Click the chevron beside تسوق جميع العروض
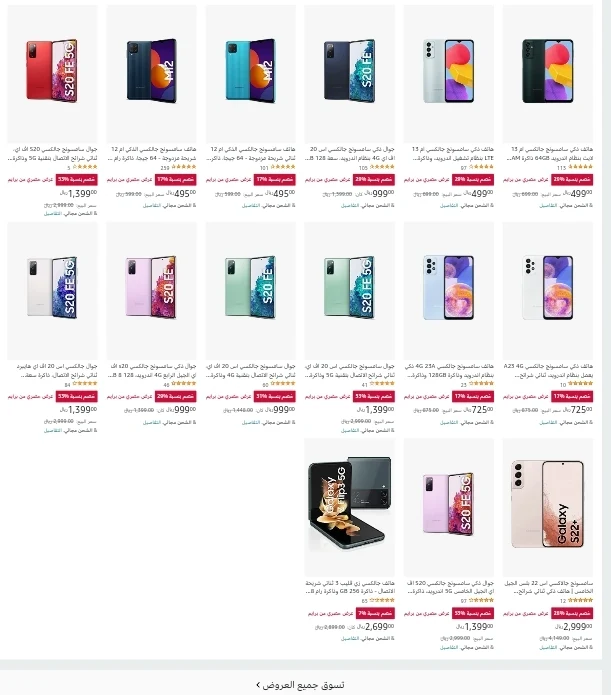Screen dimensions: 611x695 point(258,685)
